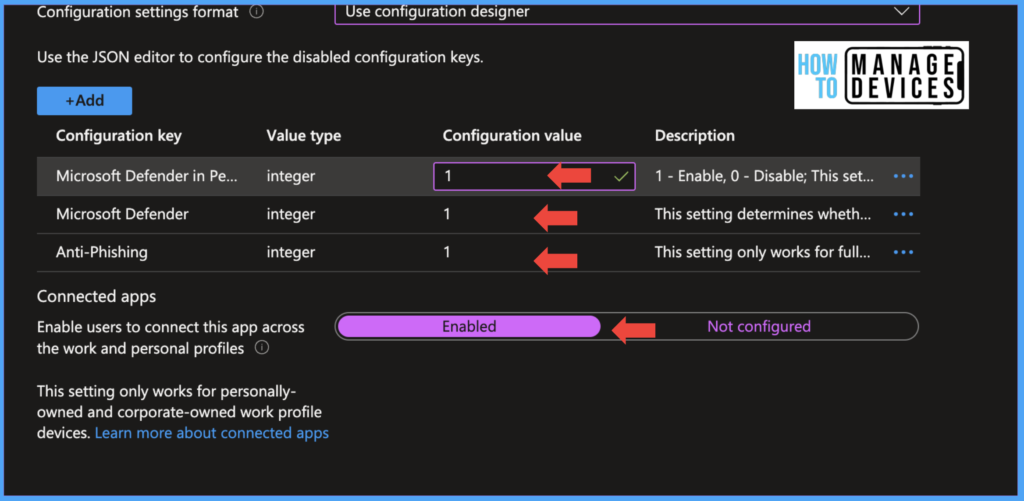Viewport: 1024px width, 501px height.
Task: Click the Description column header
Action: pos(695,136)
